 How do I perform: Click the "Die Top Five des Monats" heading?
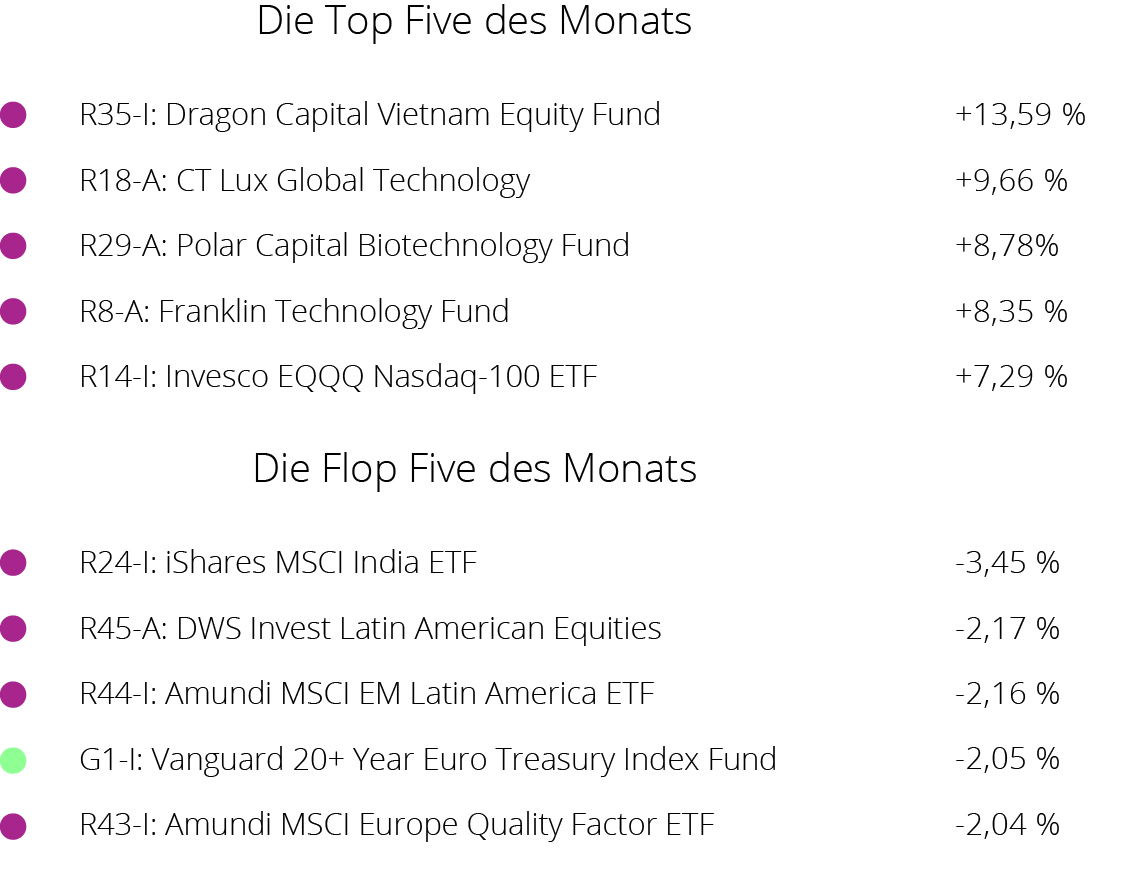pos(474,21)
